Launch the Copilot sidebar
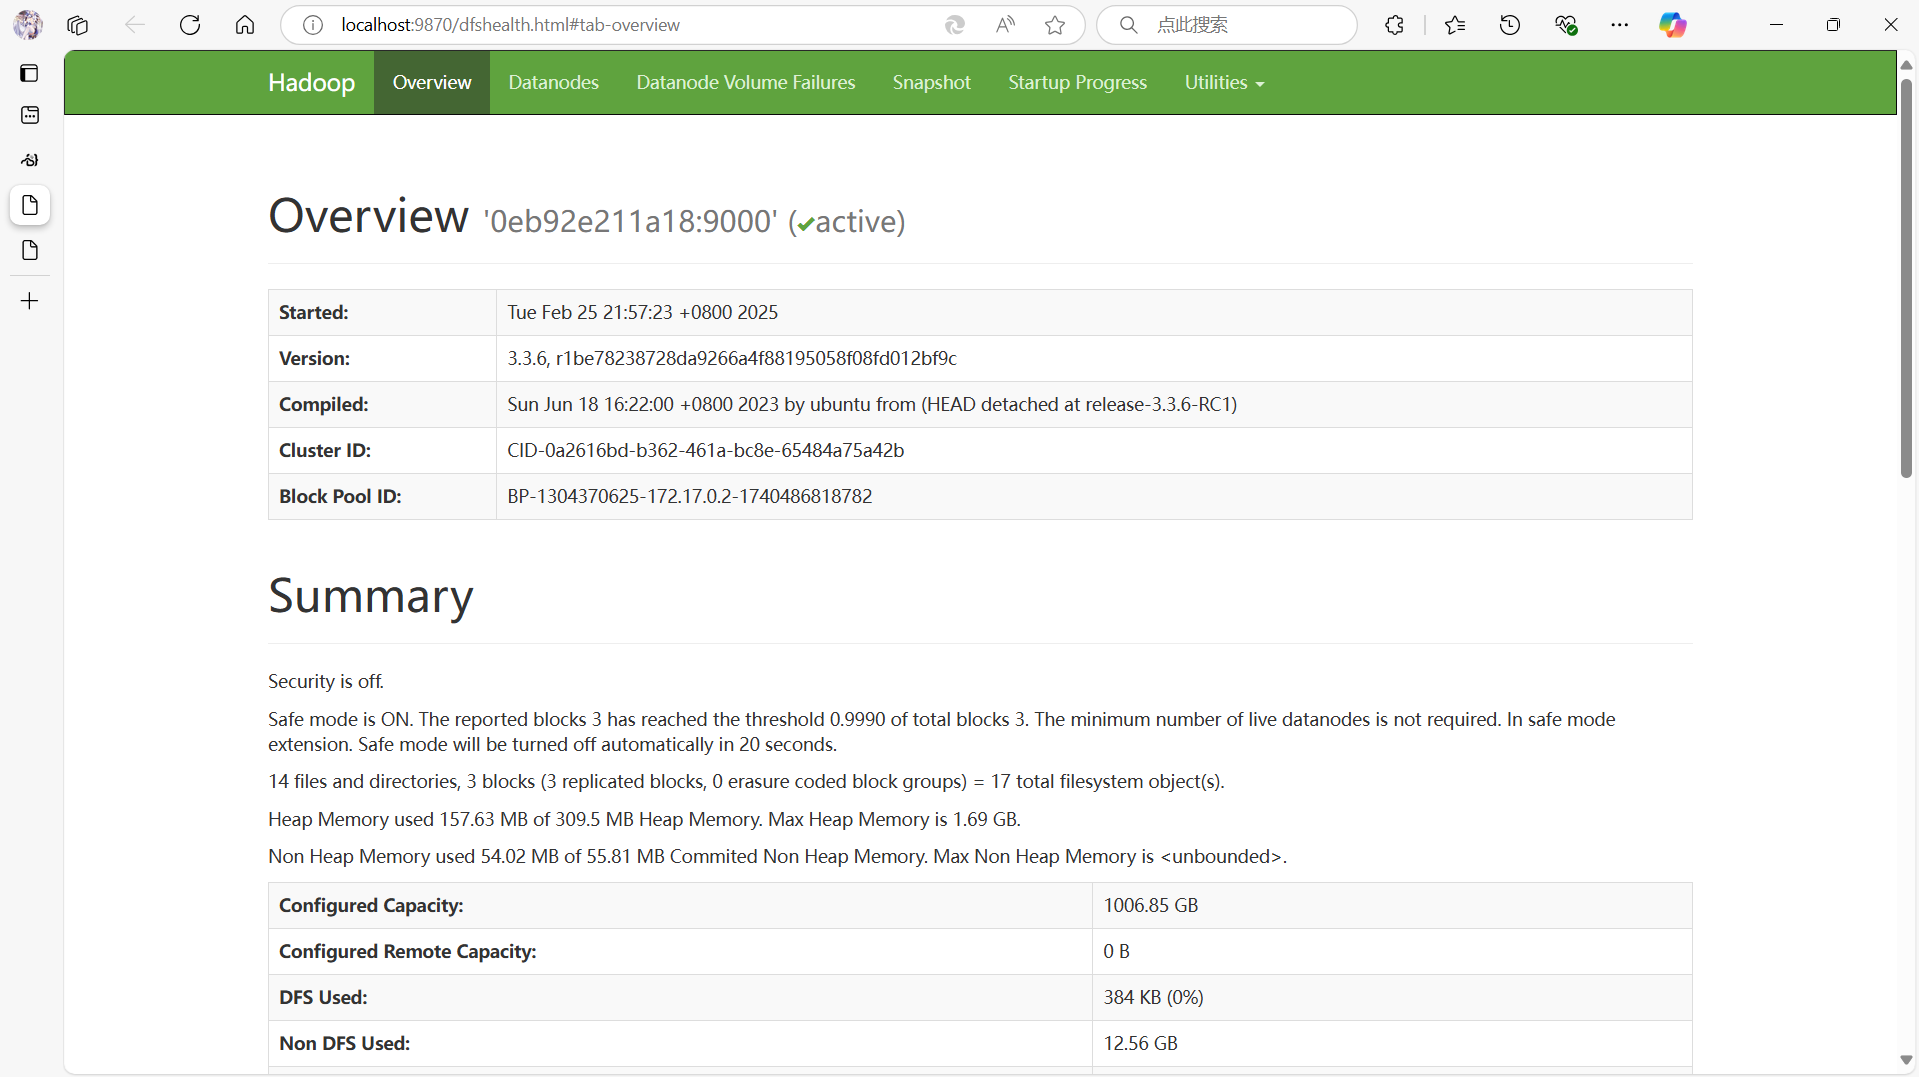The image size is (1919, 1077). [1673, 25]
